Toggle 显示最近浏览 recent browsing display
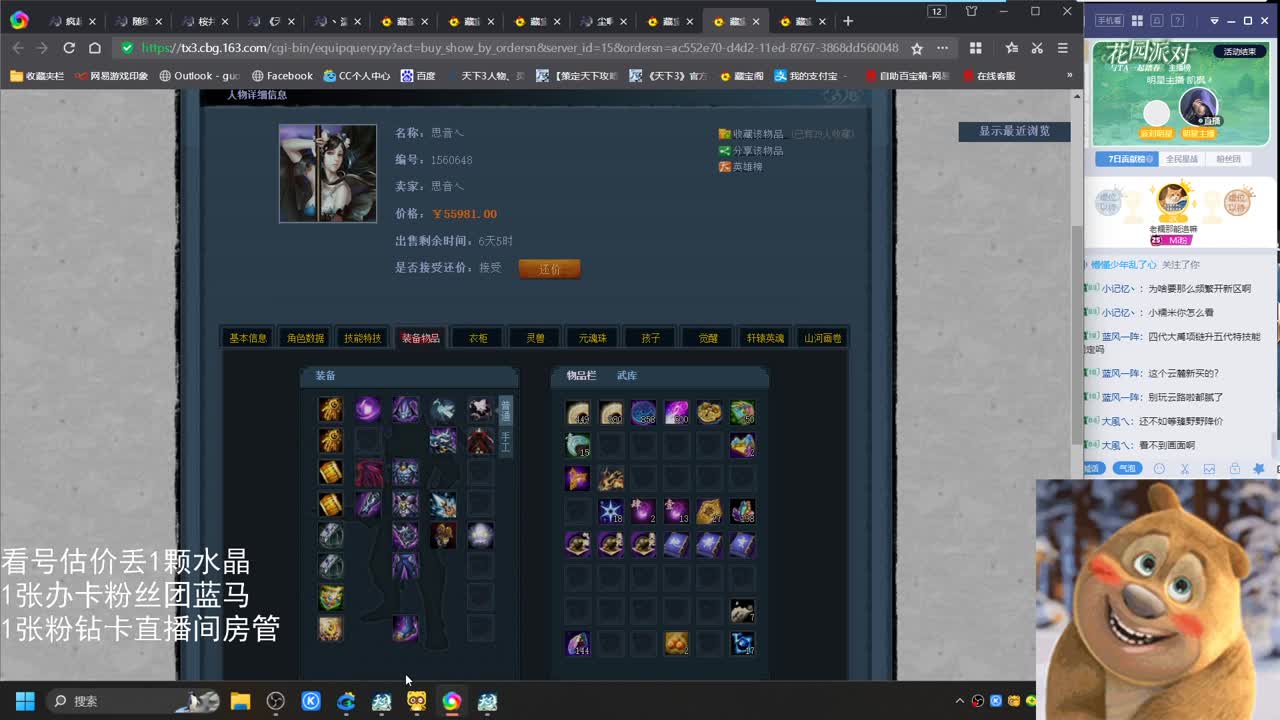Viewport: 1280px width, 720px height. click(x=1013, y=131)
